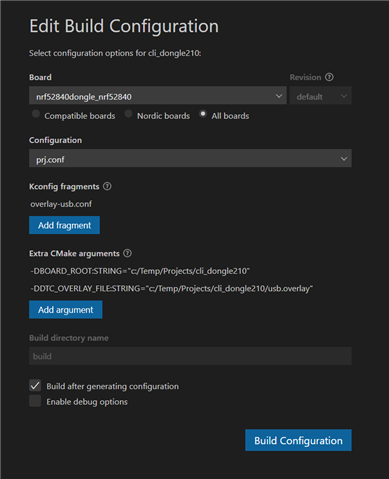Enable debug options checkbox

click(x=35, y=401)
